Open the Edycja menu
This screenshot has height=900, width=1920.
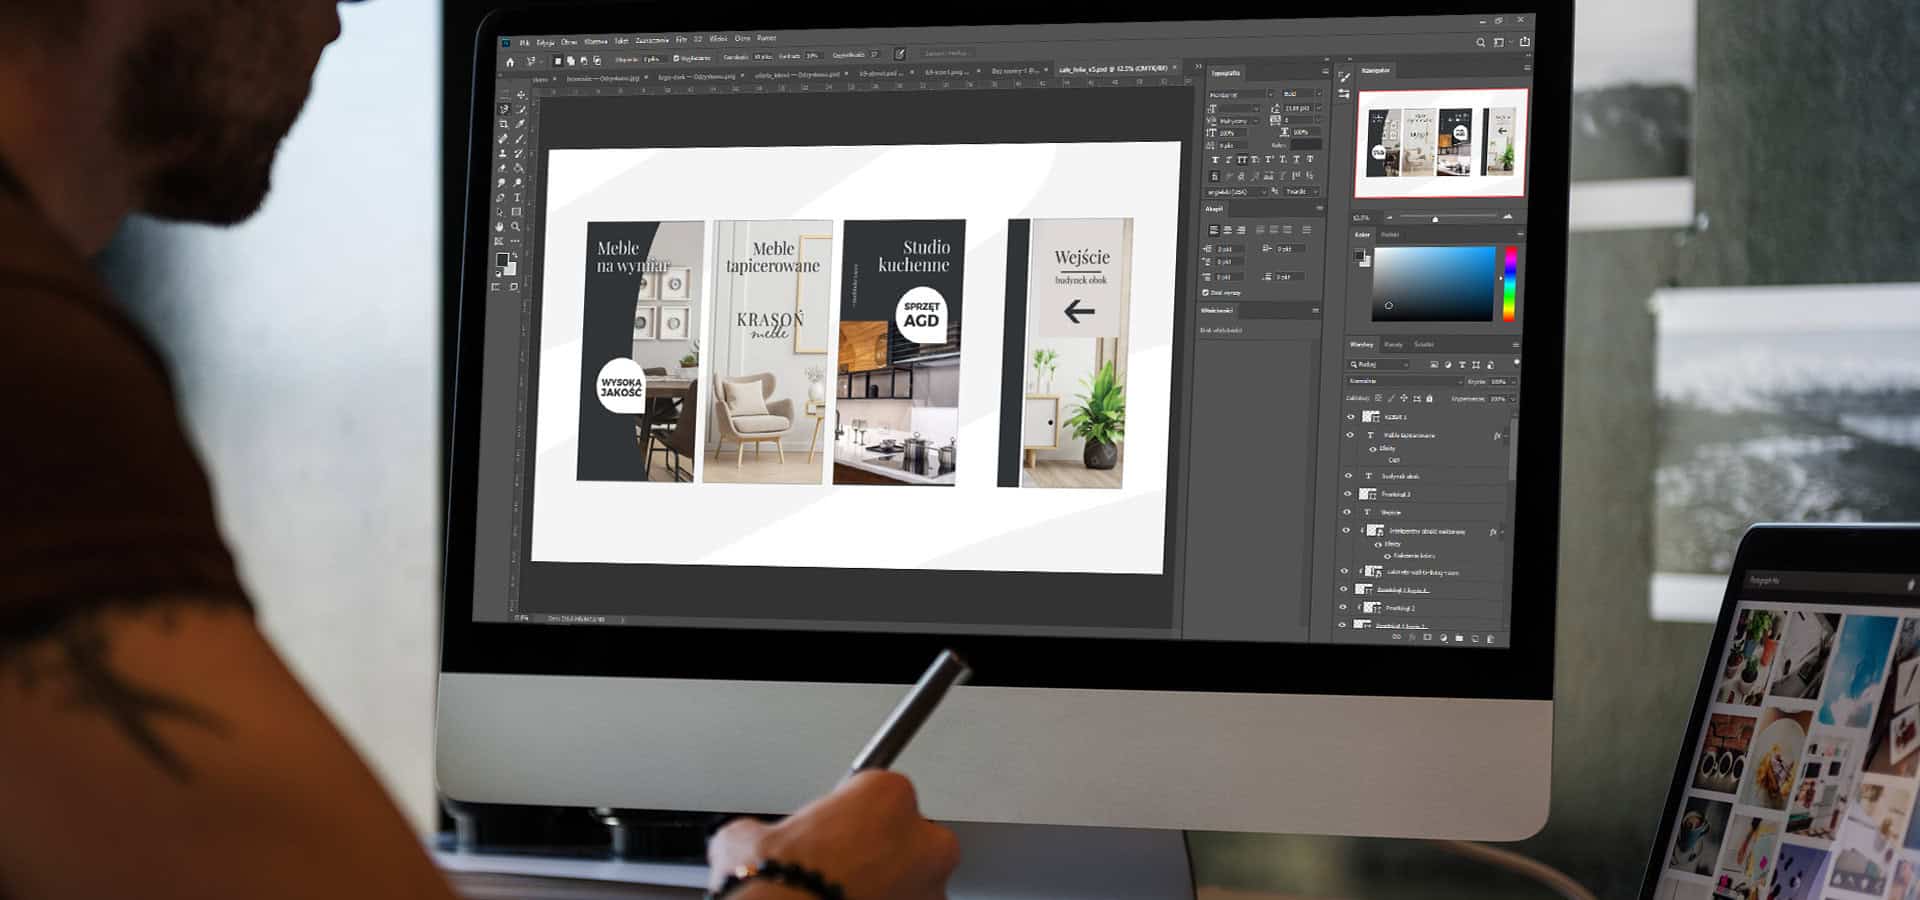coord(545,43)
